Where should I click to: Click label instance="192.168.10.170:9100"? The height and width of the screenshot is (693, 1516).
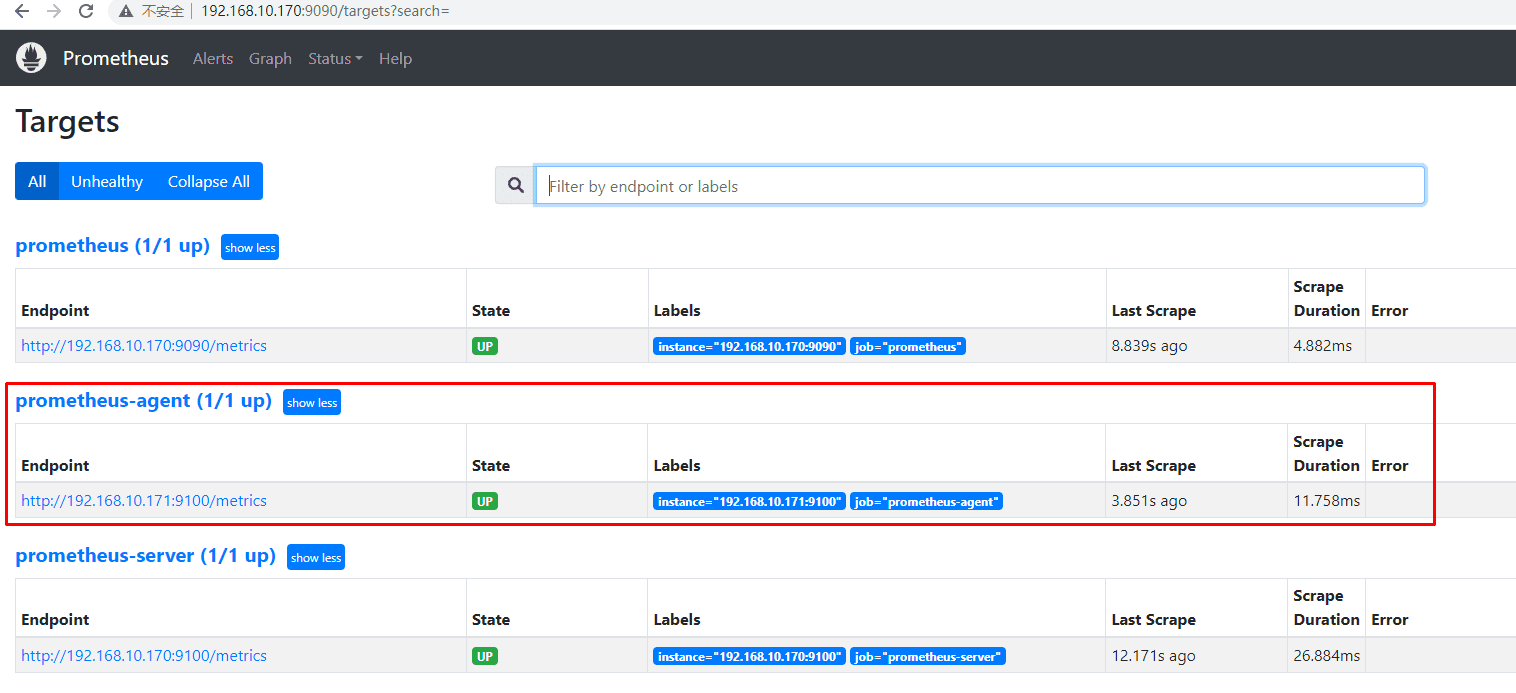750,657
